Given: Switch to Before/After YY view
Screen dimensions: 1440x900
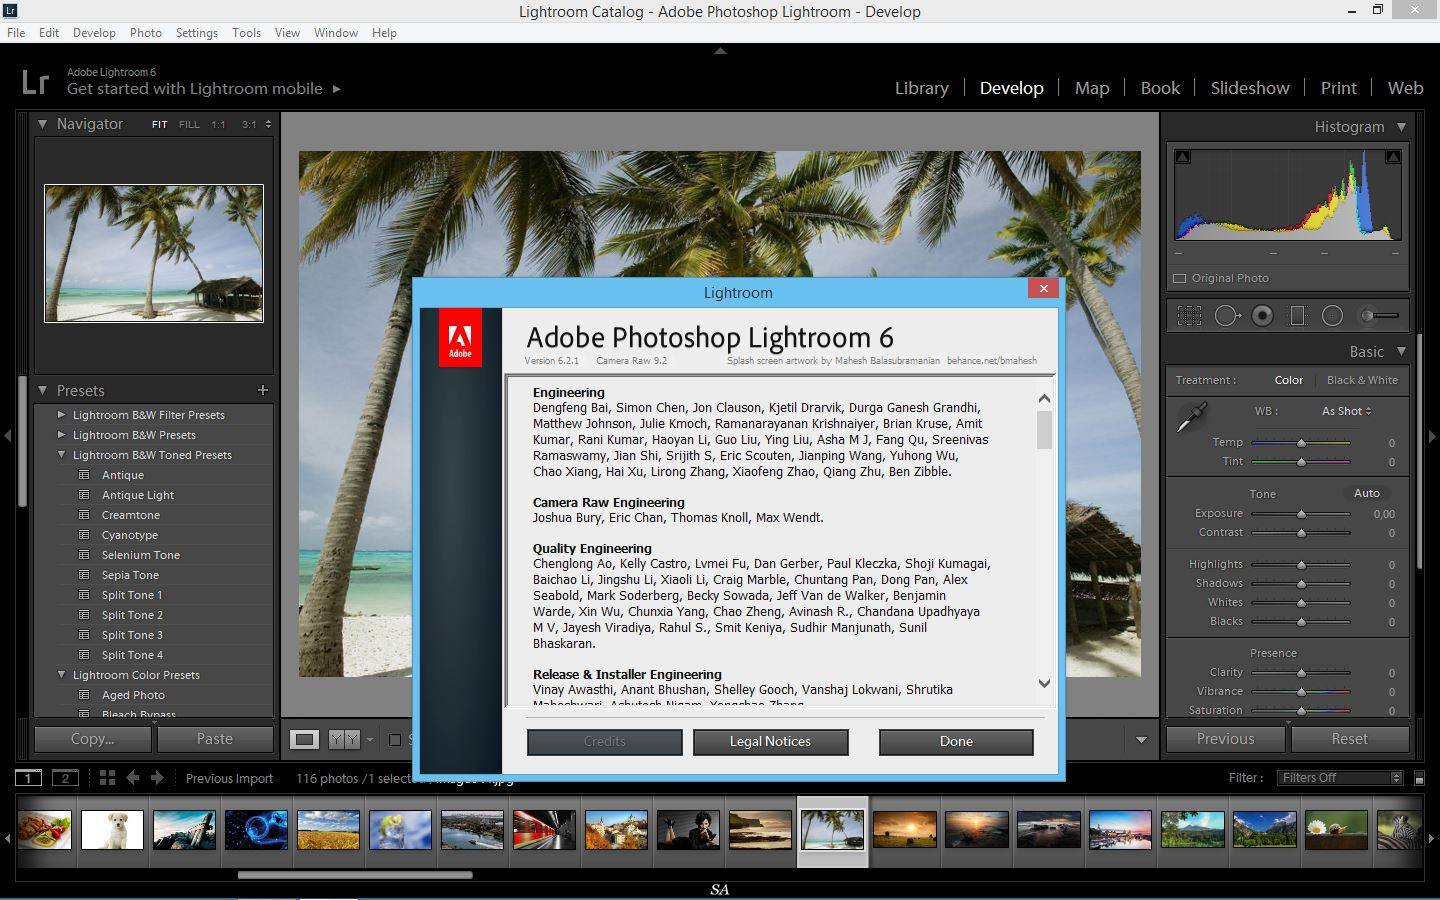Looking at the screenshot, I should tap(344, 739).
